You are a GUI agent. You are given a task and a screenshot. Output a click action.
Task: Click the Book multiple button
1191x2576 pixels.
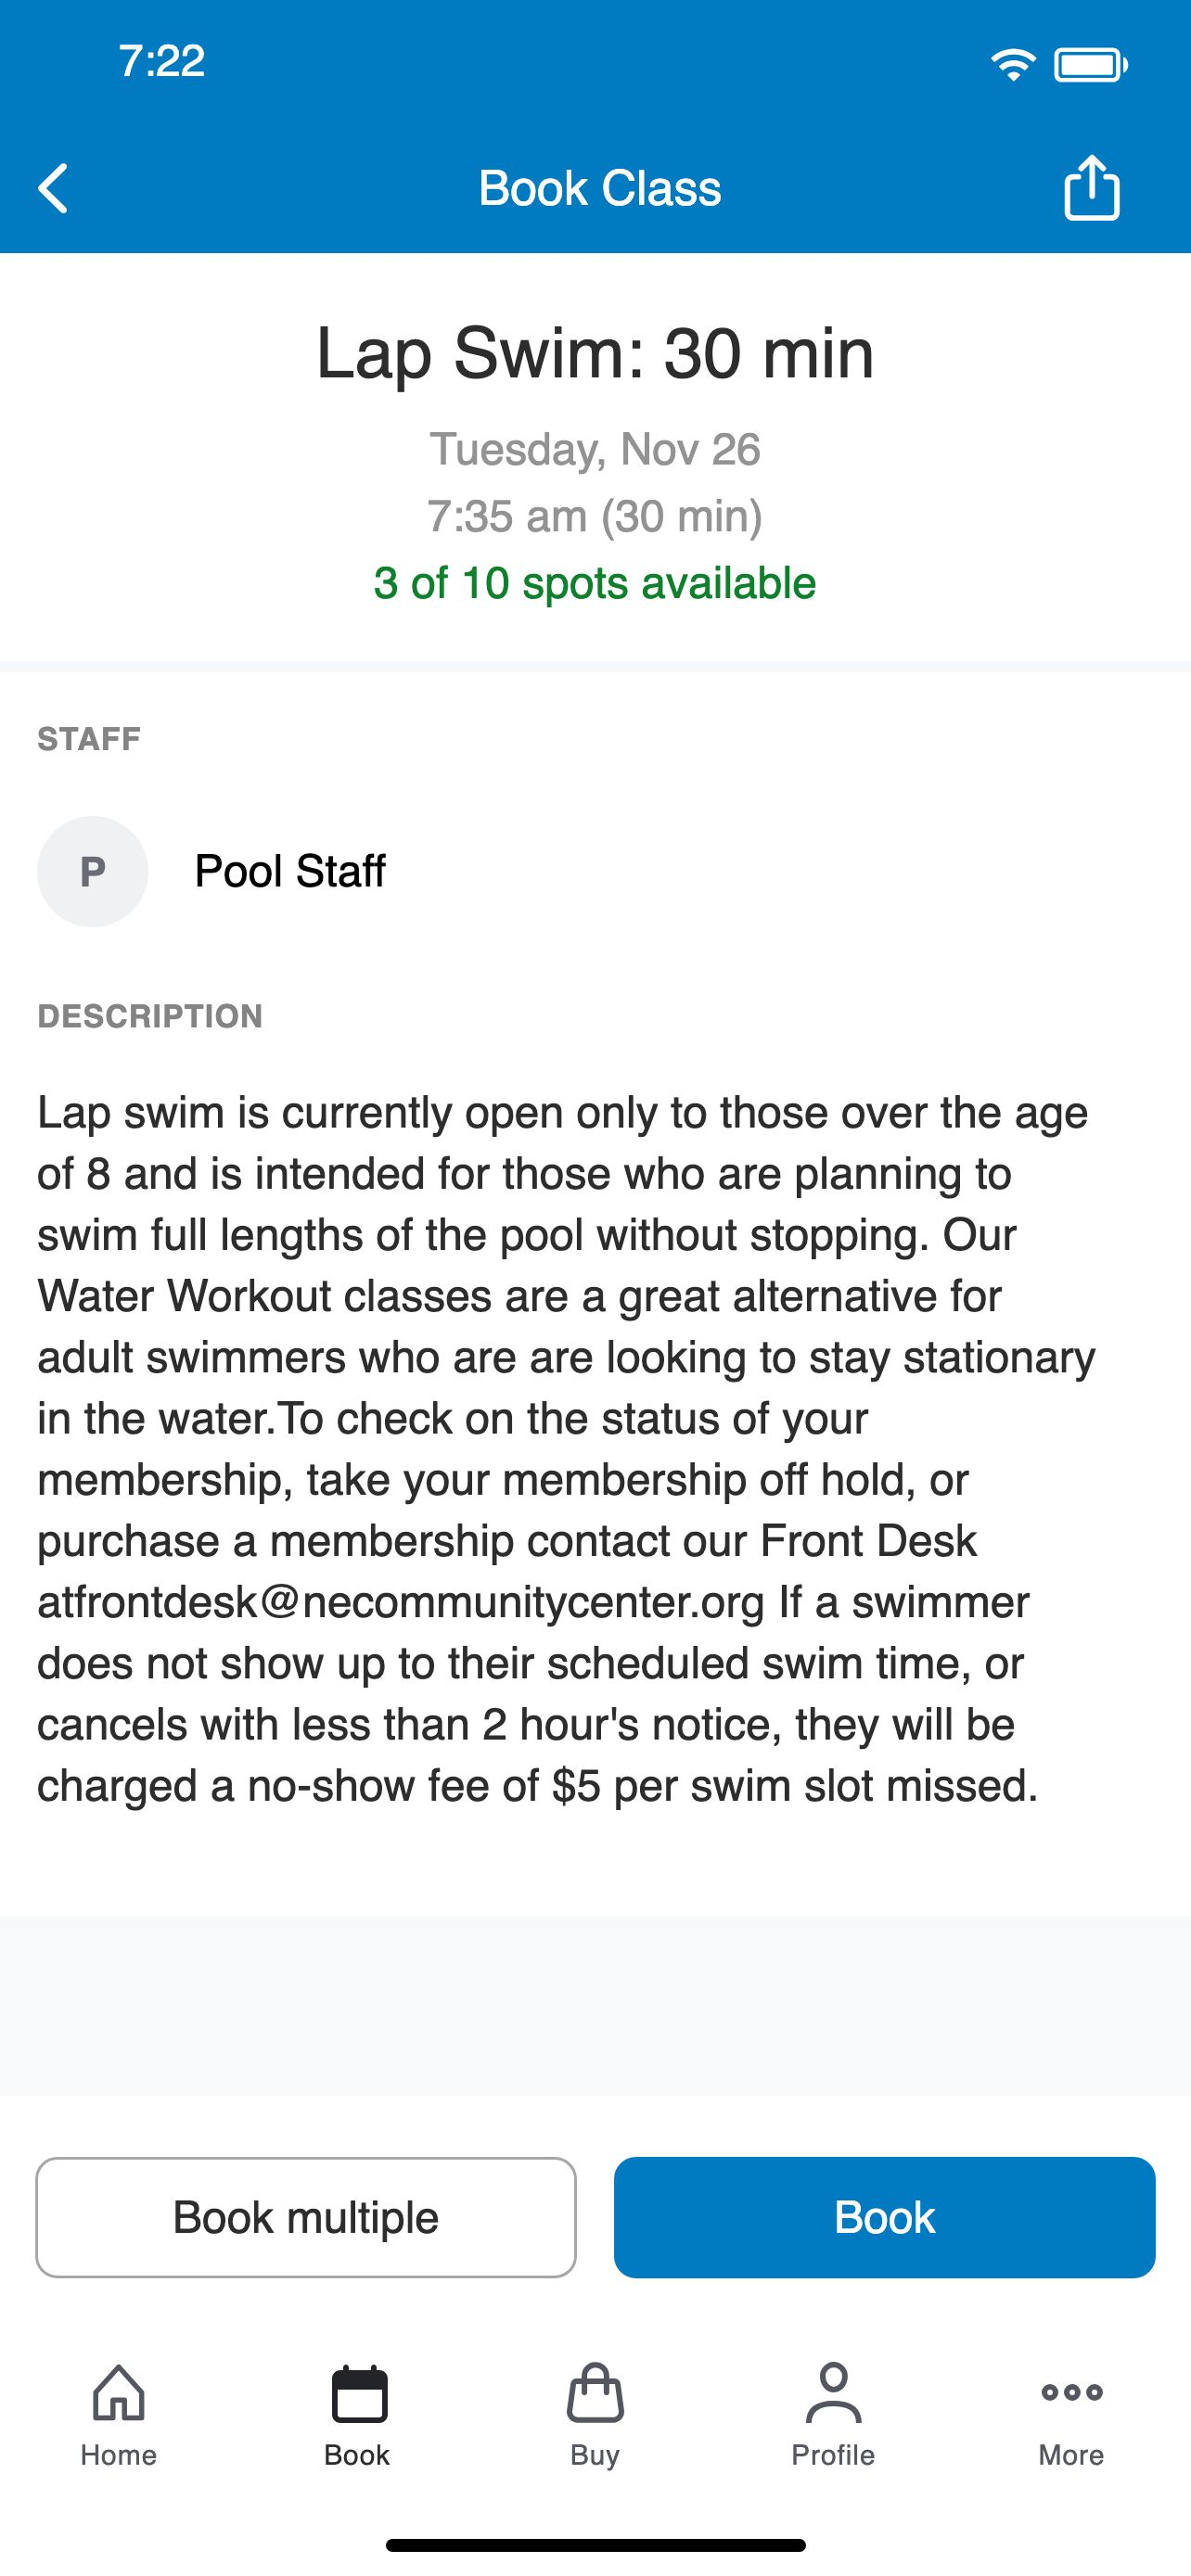click(306, 2217)
